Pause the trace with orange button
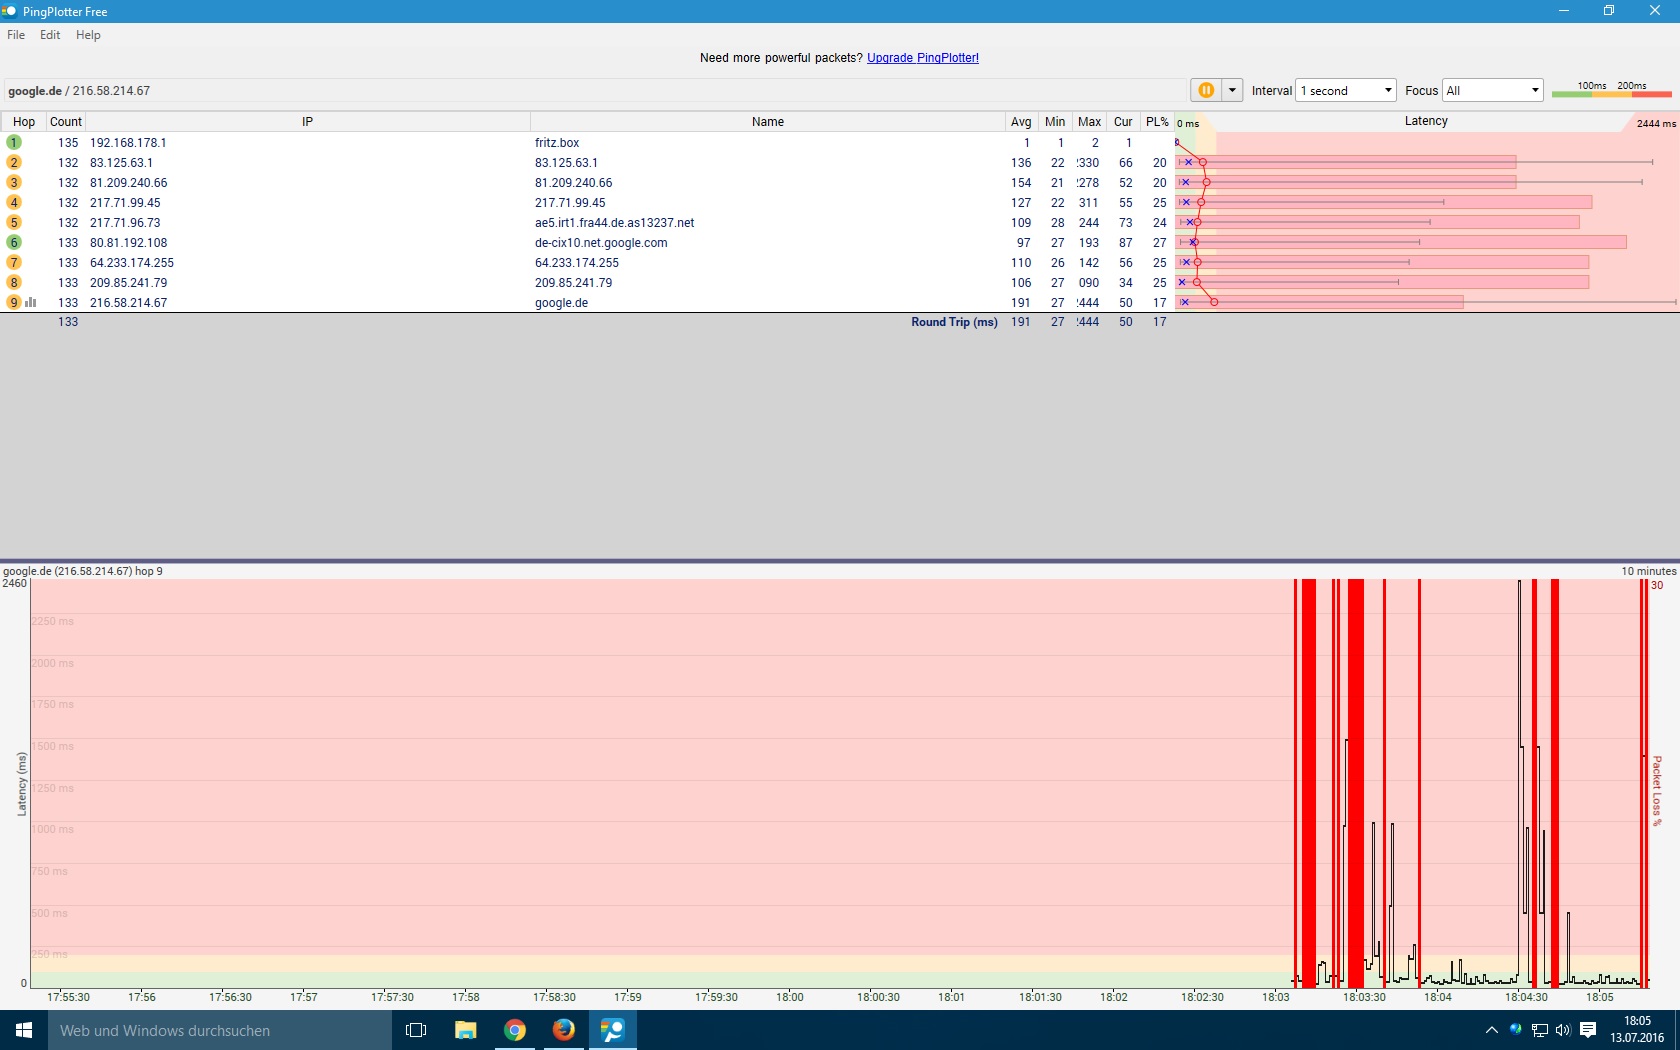Screen dimensions: 1680x1050 pyautogui.click(x=1206, y=90)
